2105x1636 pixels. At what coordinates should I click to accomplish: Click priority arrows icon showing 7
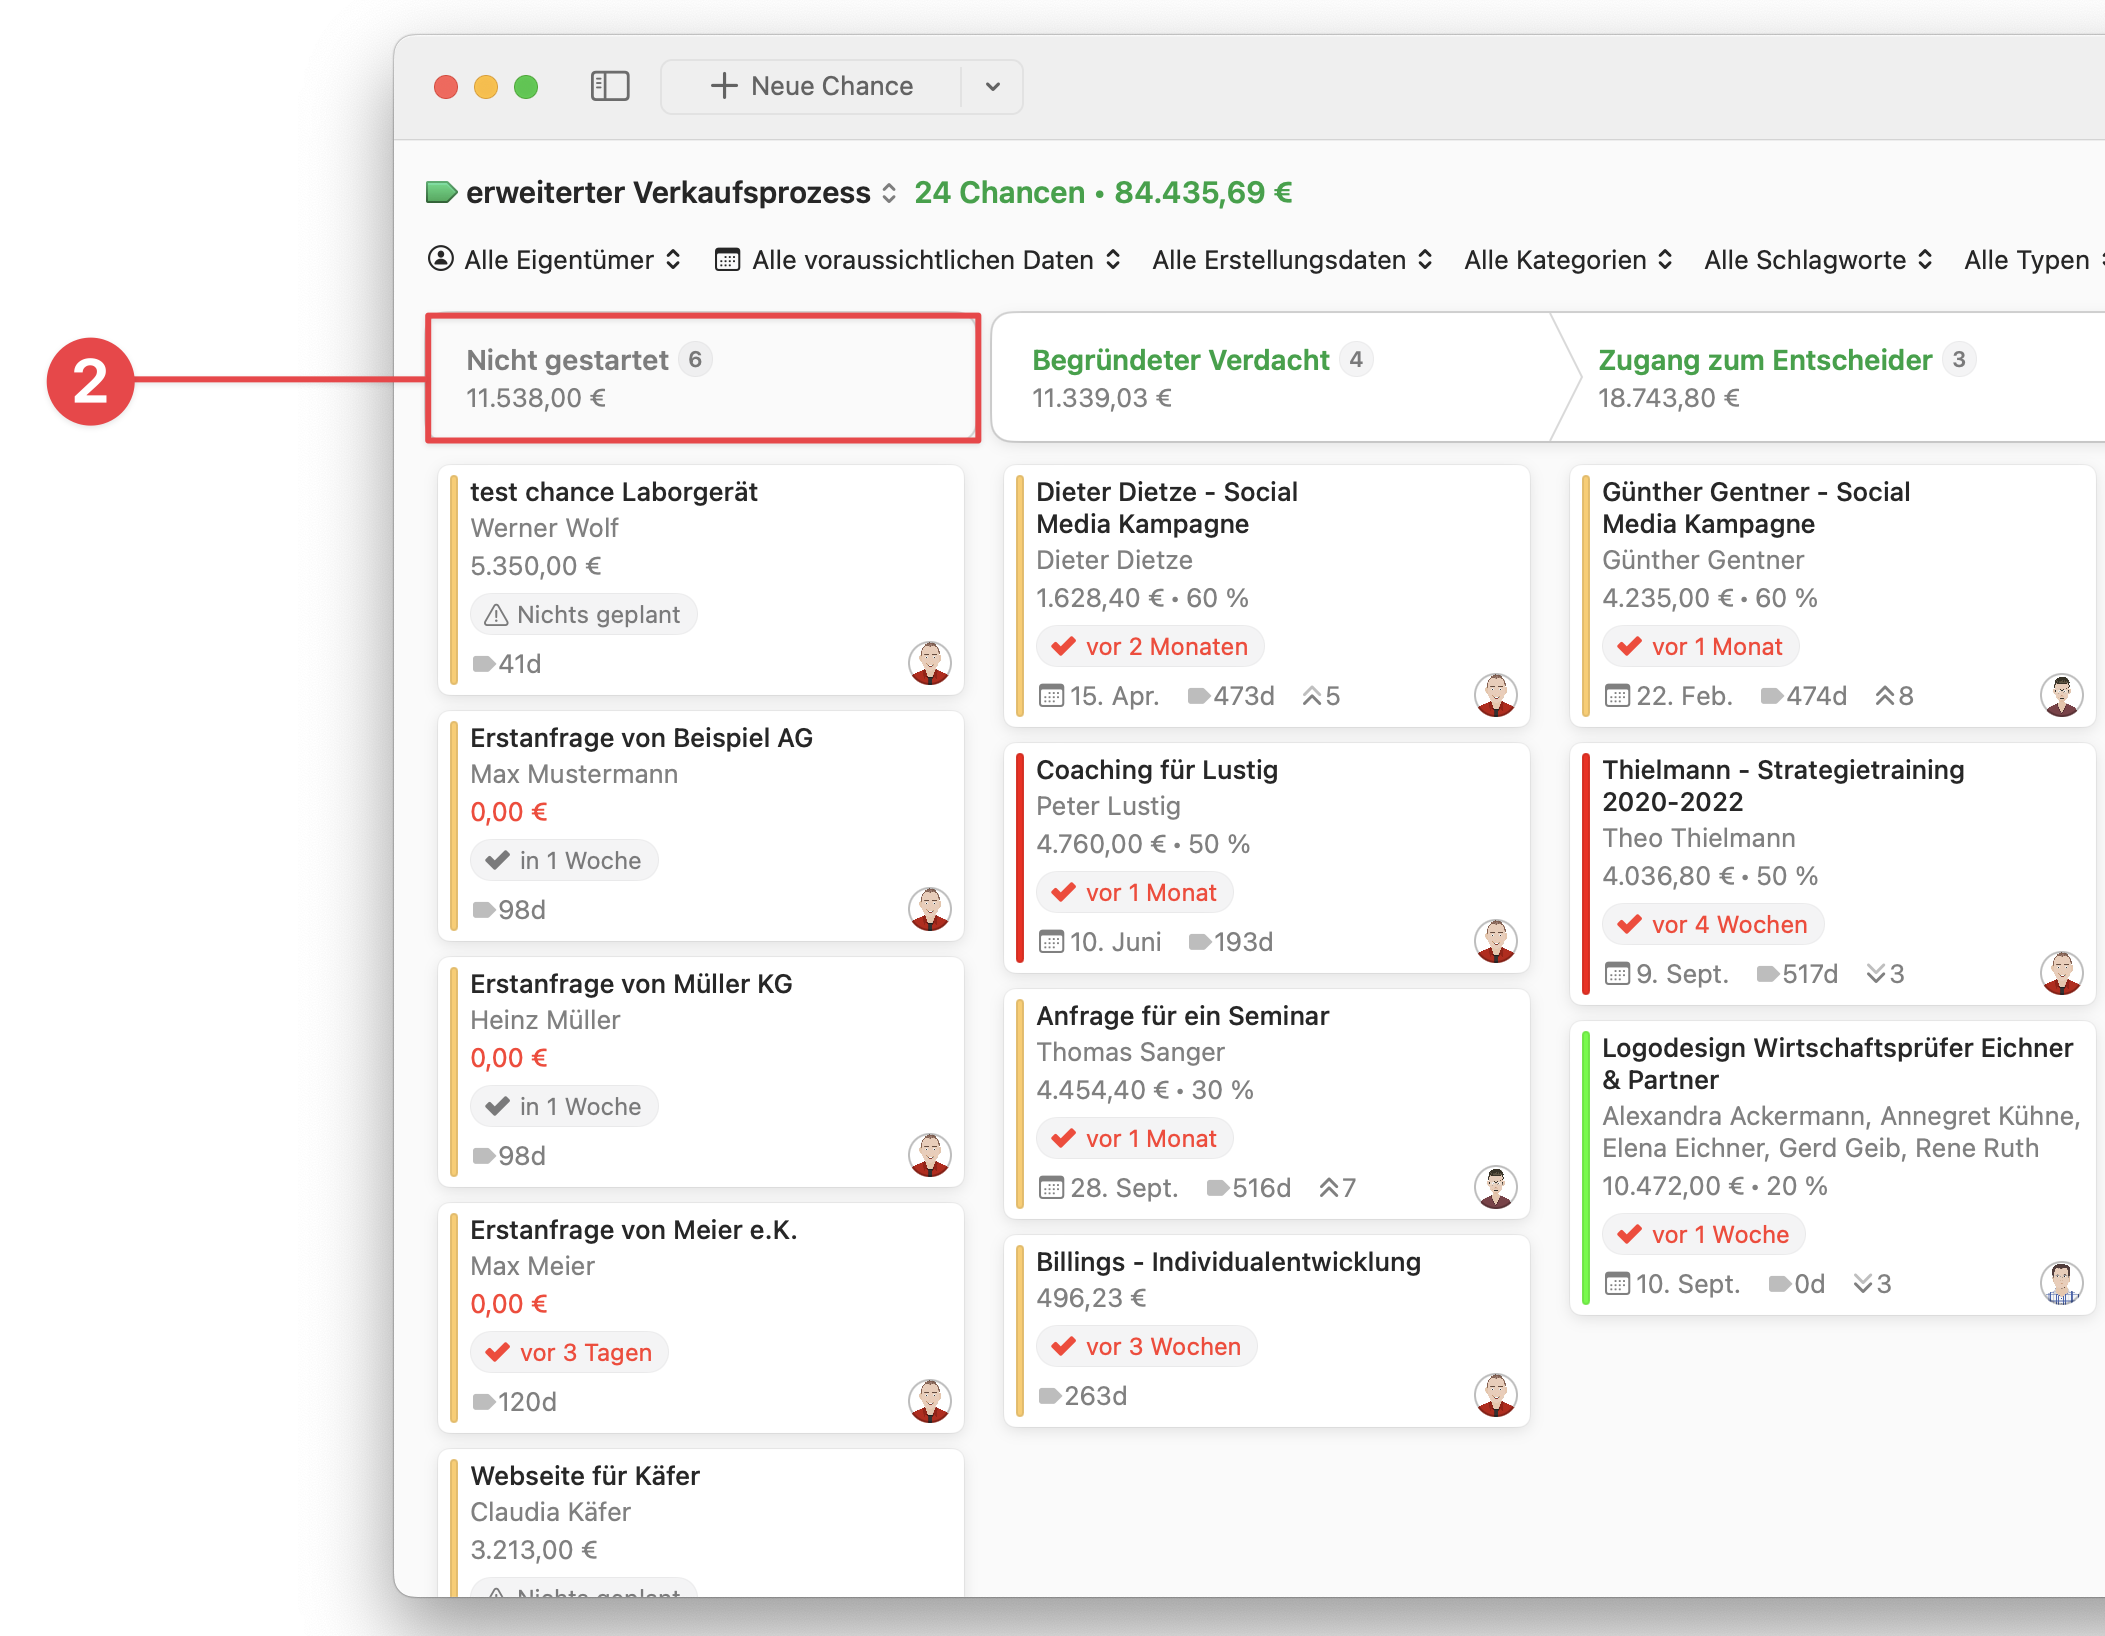[x=1328, y=1188]
